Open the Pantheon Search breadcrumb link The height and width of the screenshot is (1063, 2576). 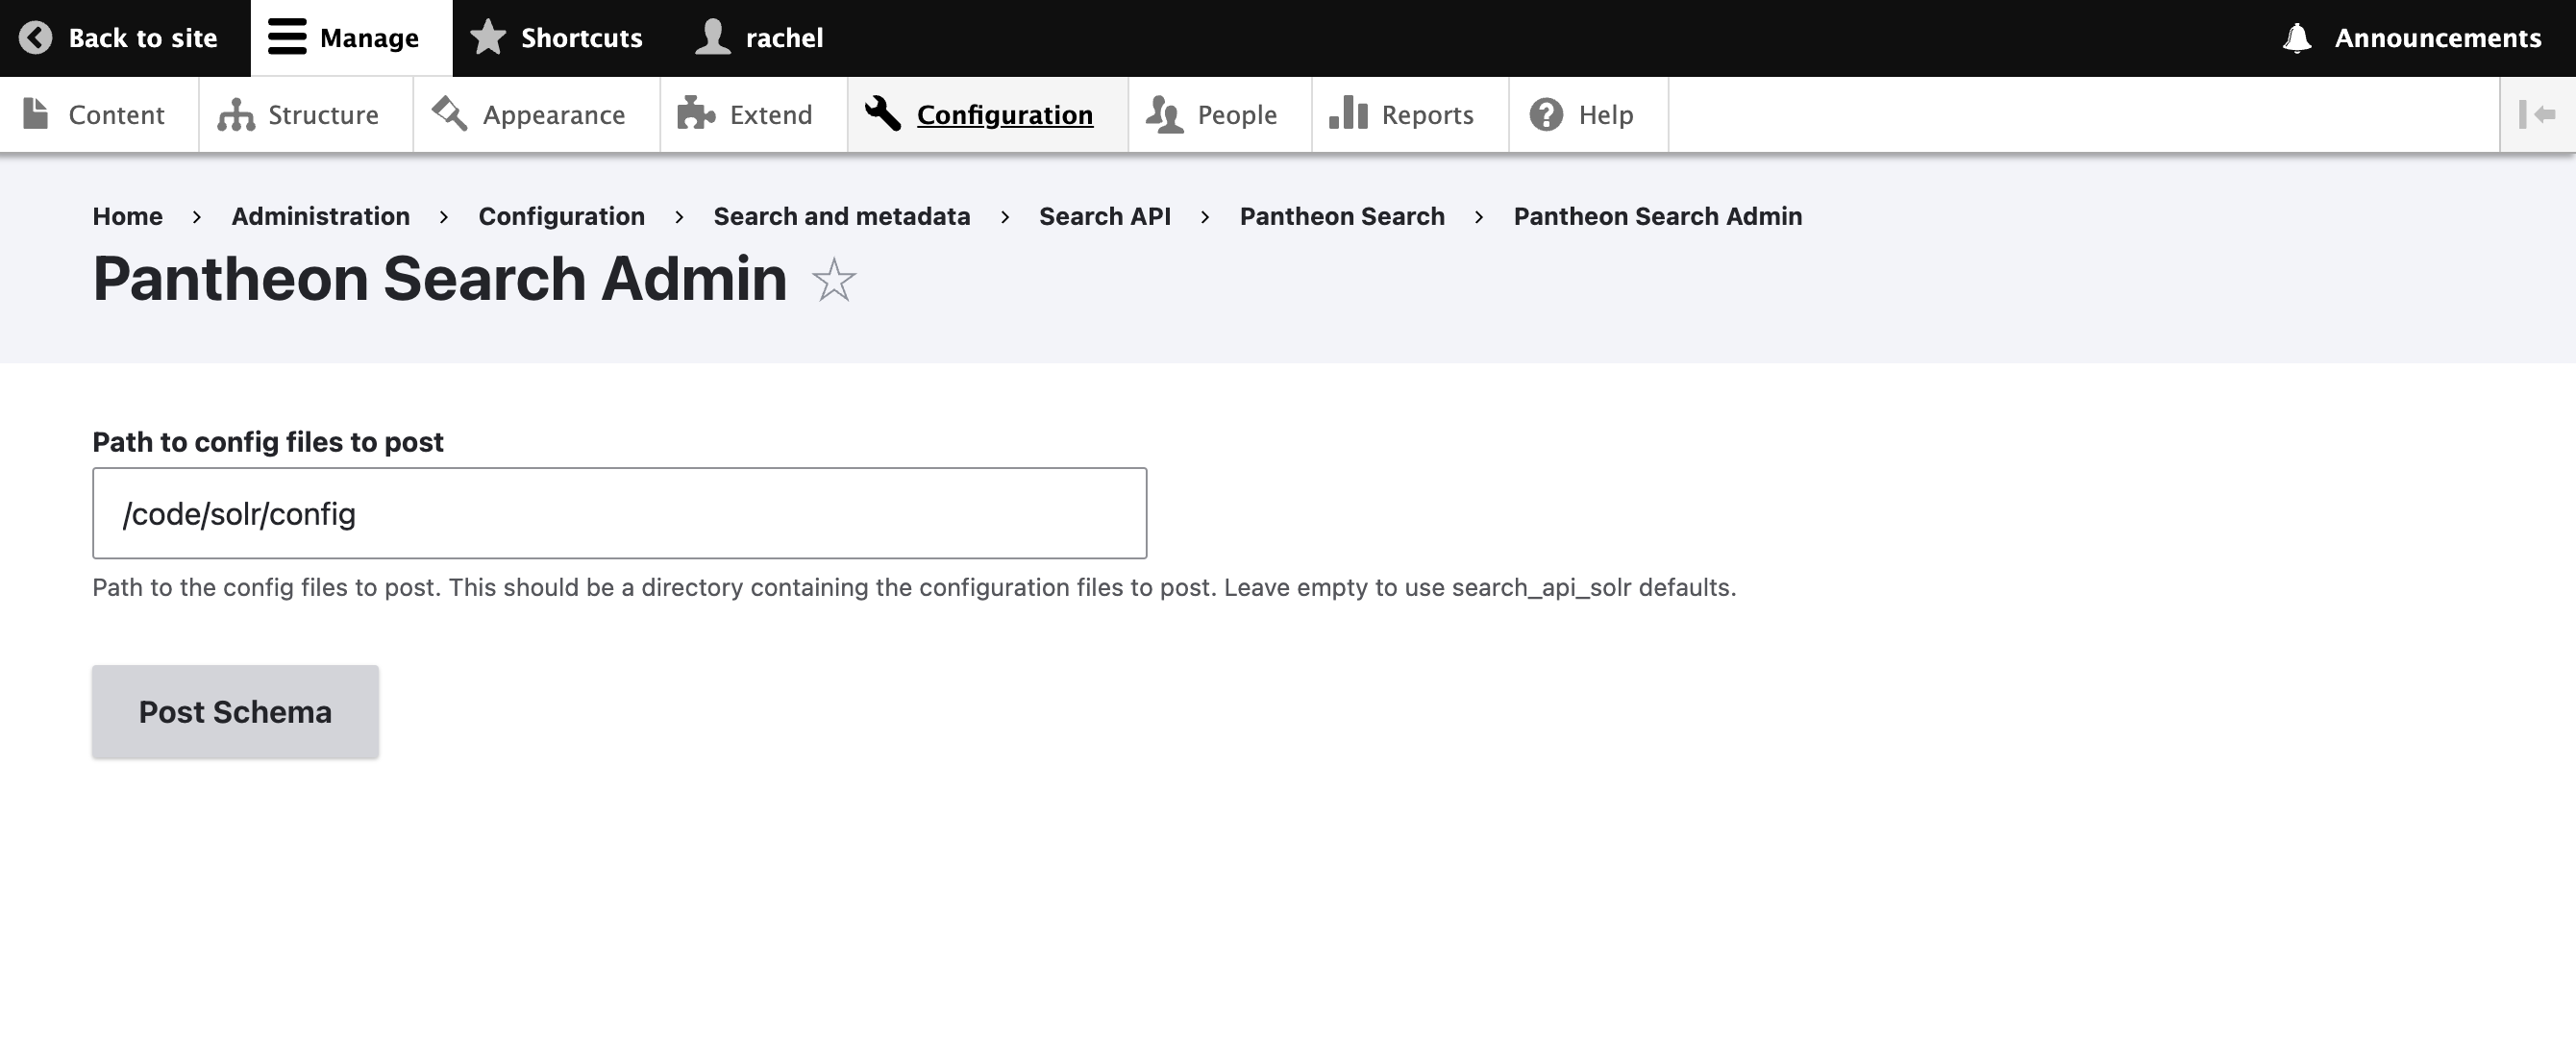1342,216
